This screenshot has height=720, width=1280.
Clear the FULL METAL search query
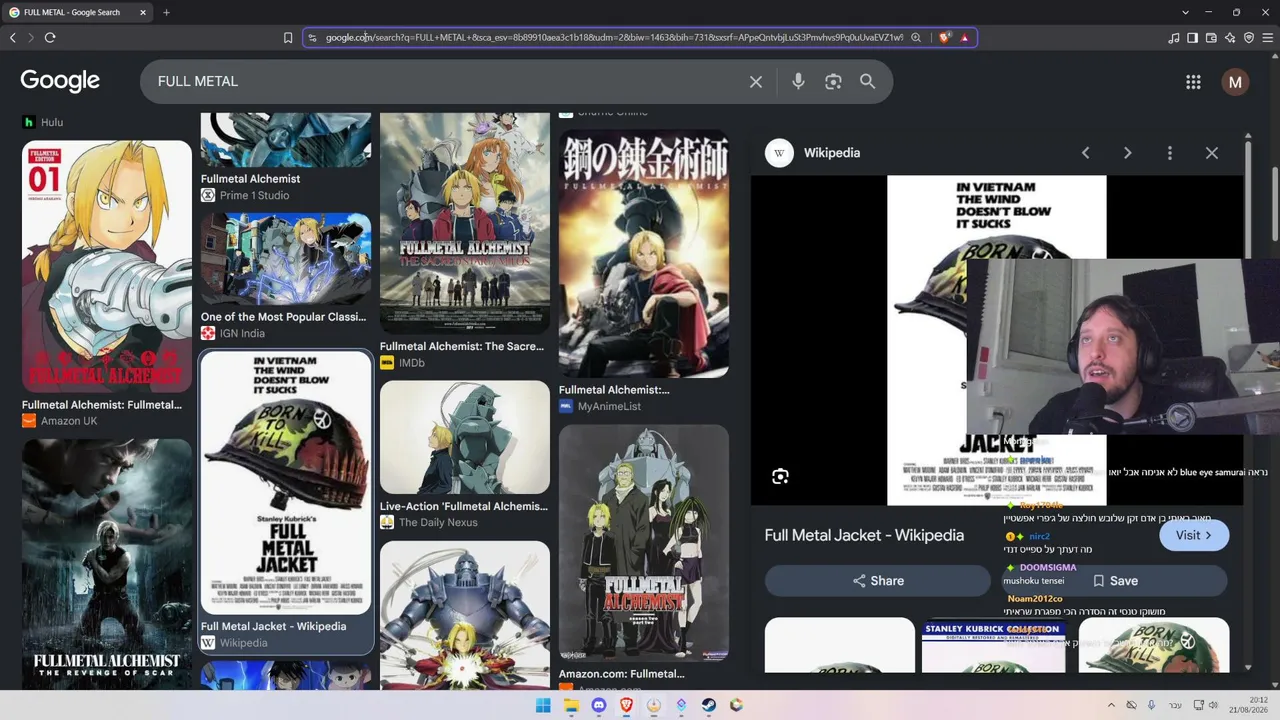coord(756,82)
